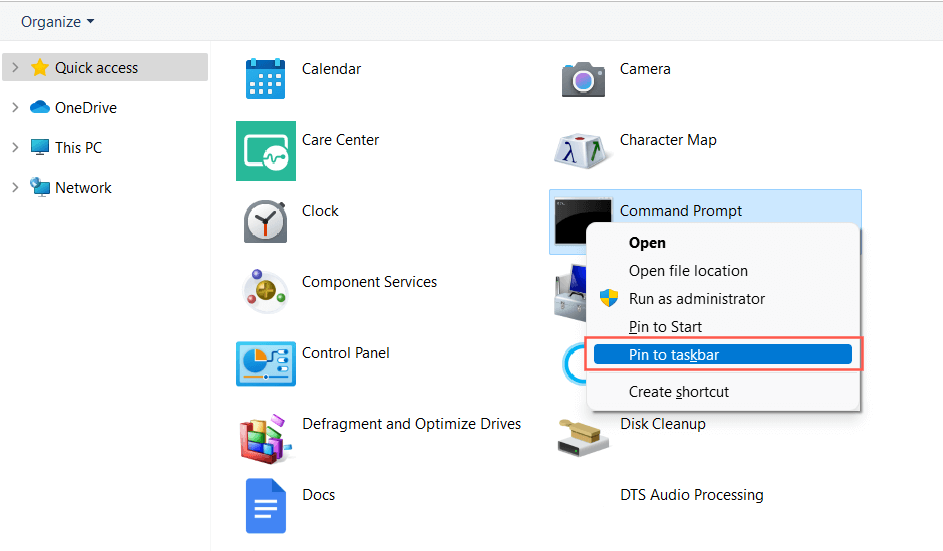Select Defragment and Optimize Drives icon

point(265,435)
